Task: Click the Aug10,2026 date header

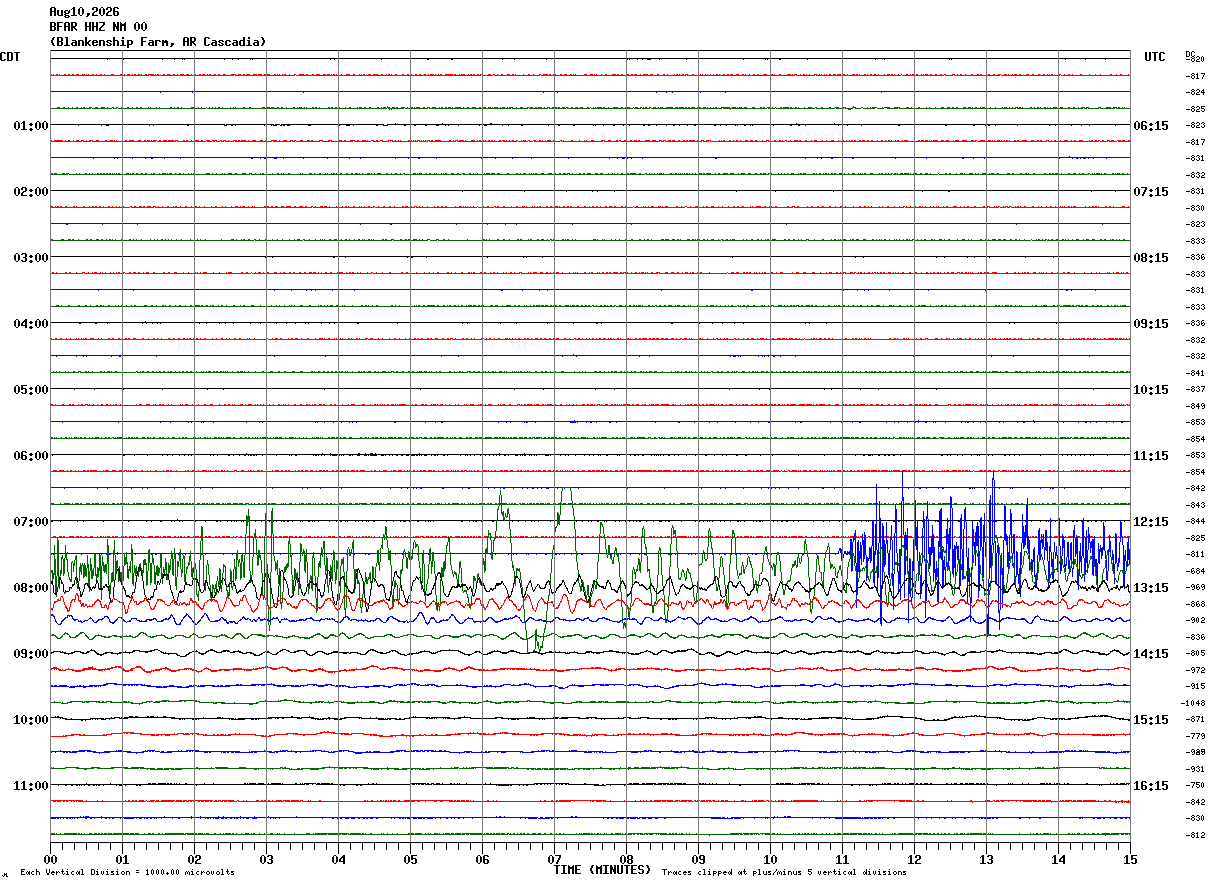Action: tap(84, 12)
